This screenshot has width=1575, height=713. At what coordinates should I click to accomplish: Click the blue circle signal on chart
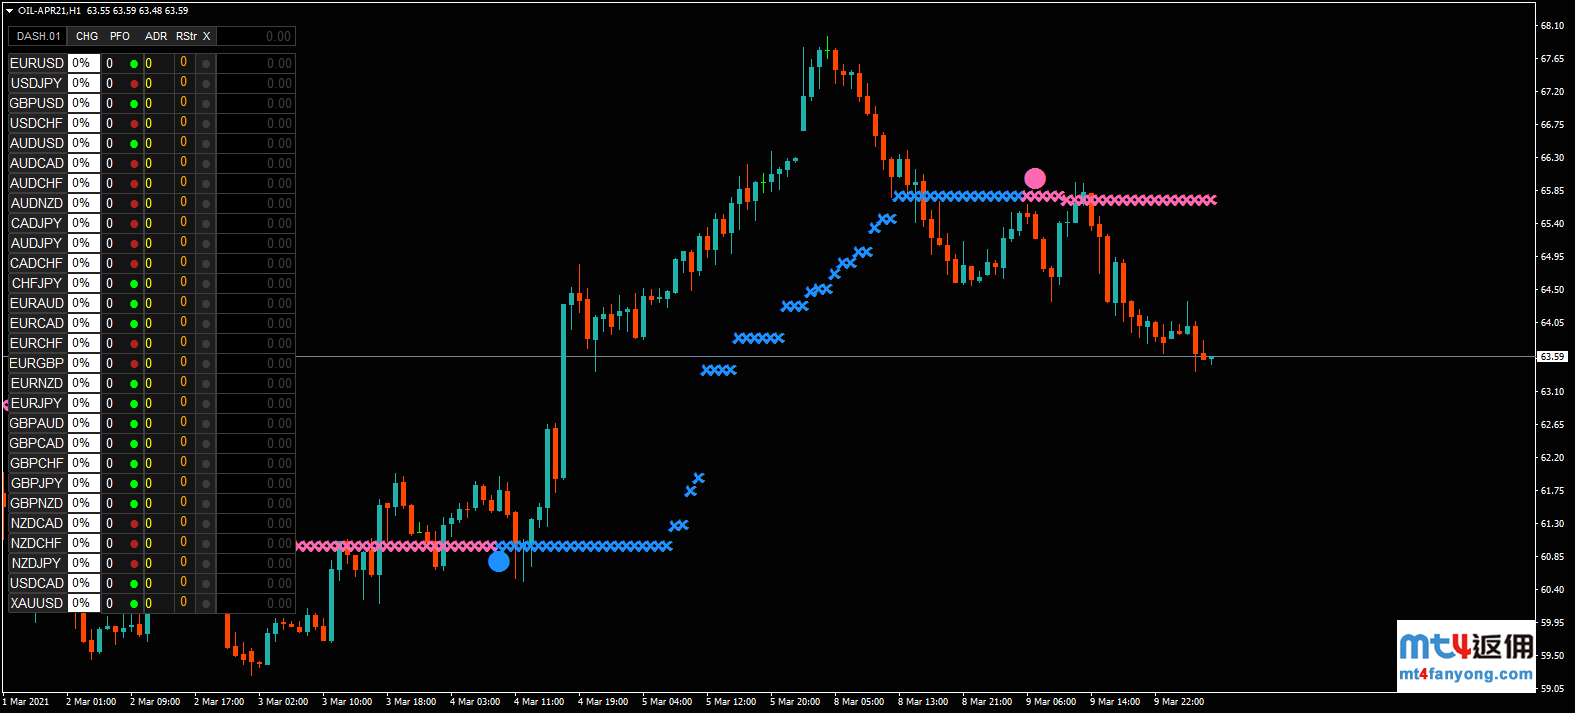pyautogui.click(x=499, y=562)
